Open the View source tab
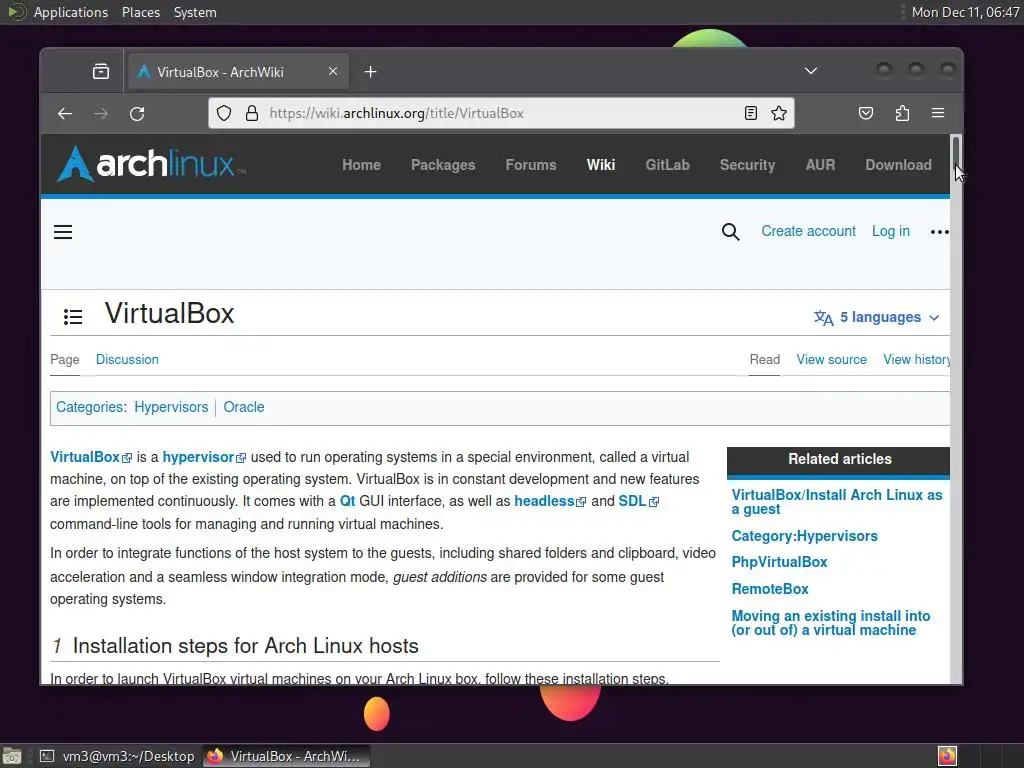The width and height of the screenshot is (1024, 768). click(831, 359)
